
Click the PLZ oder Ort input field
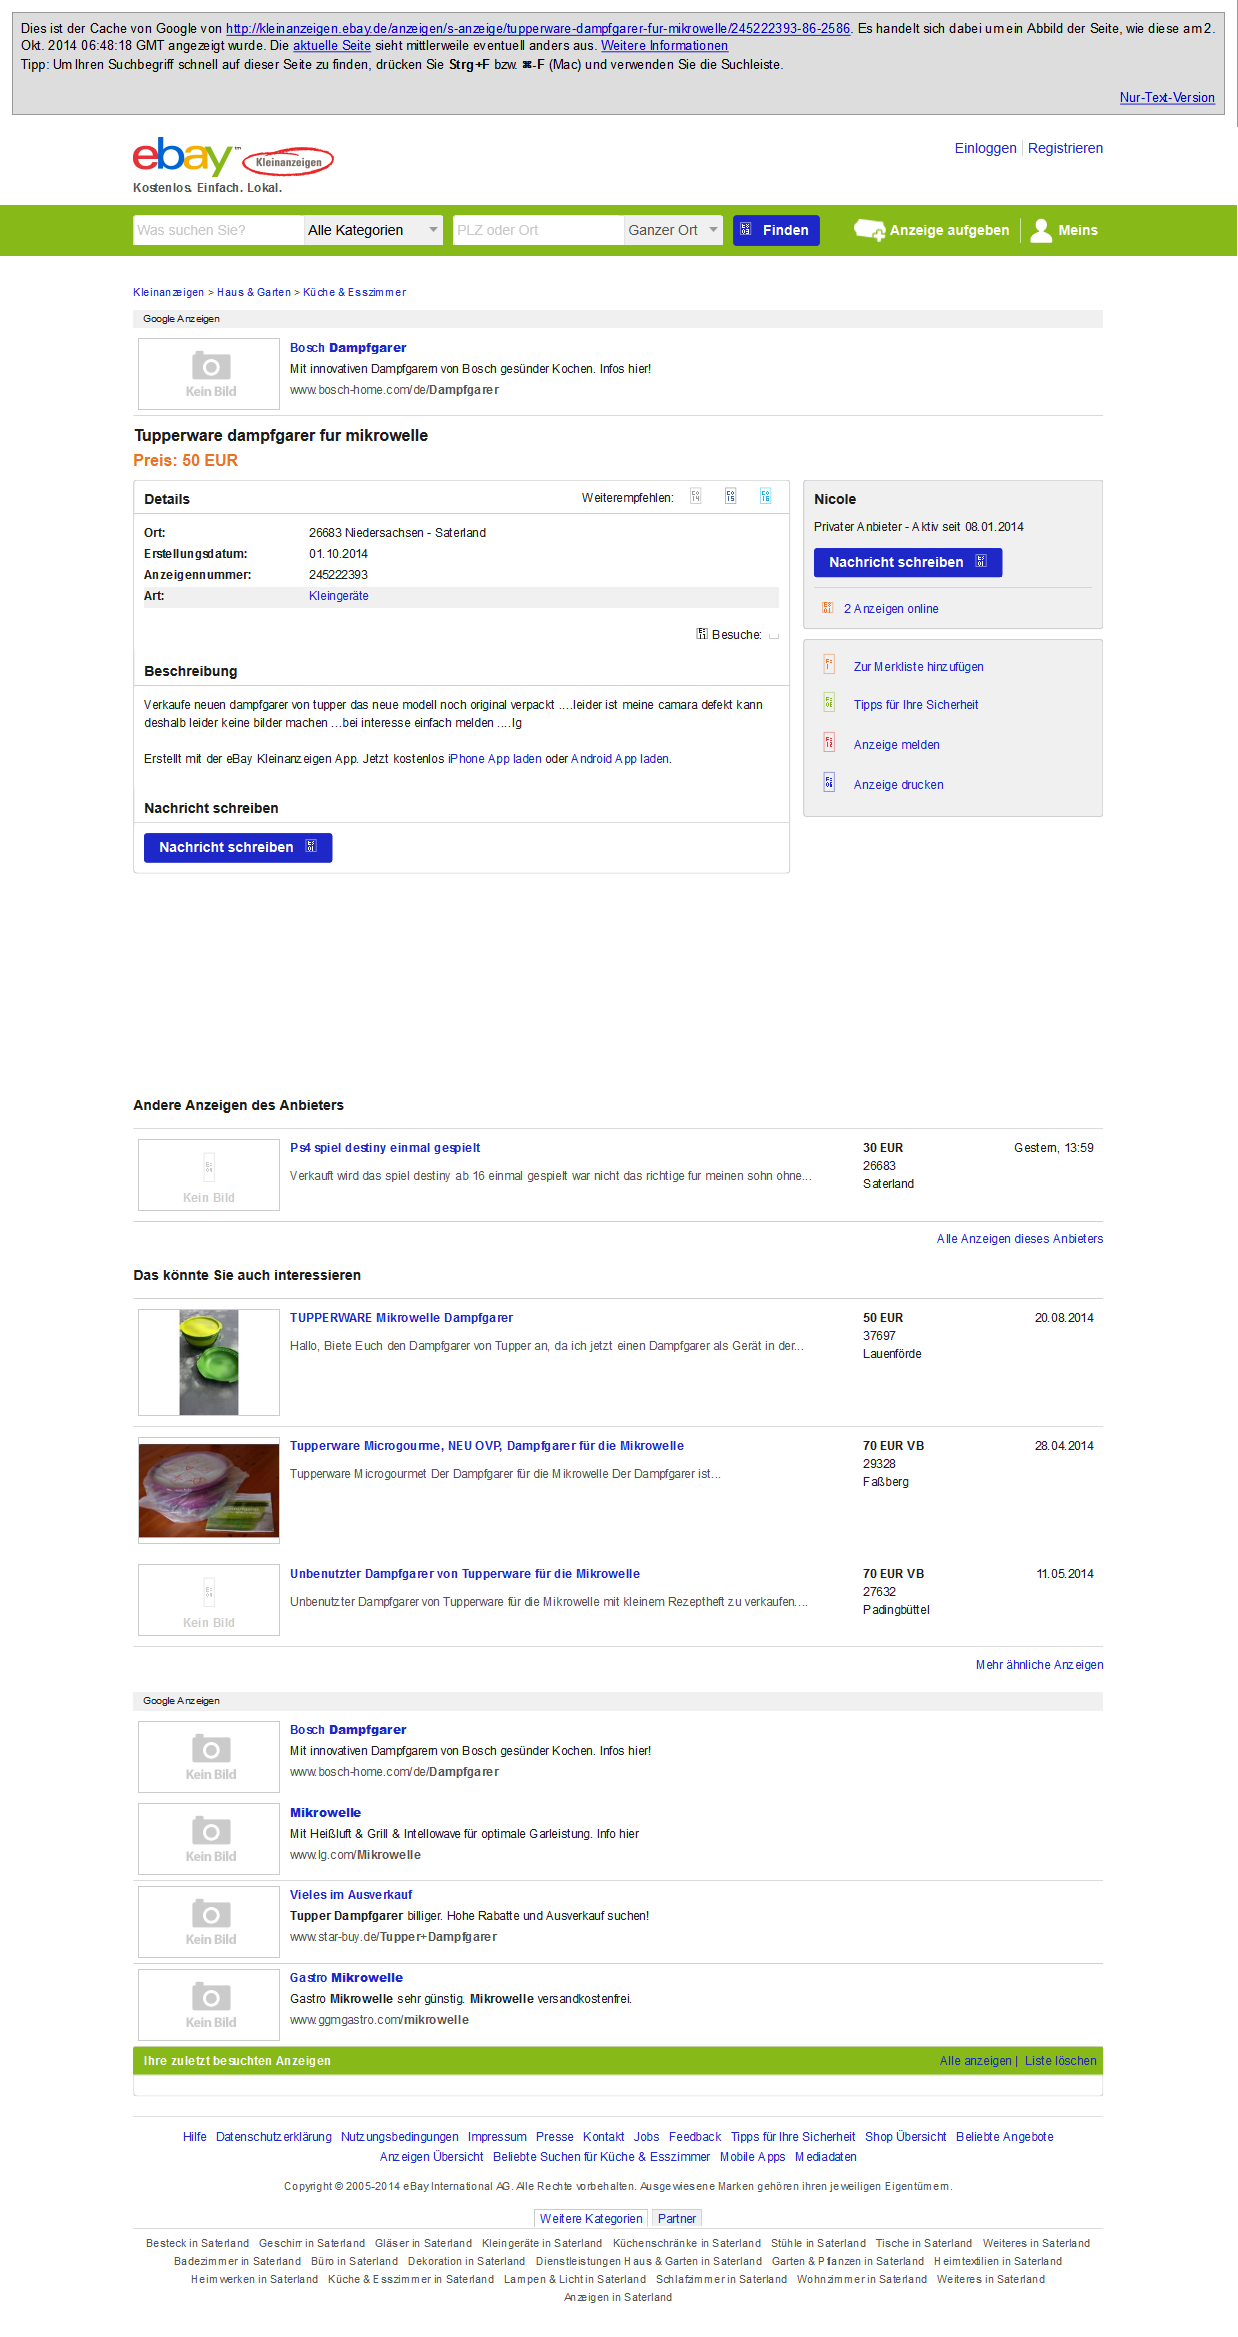[x=538, y=230]
